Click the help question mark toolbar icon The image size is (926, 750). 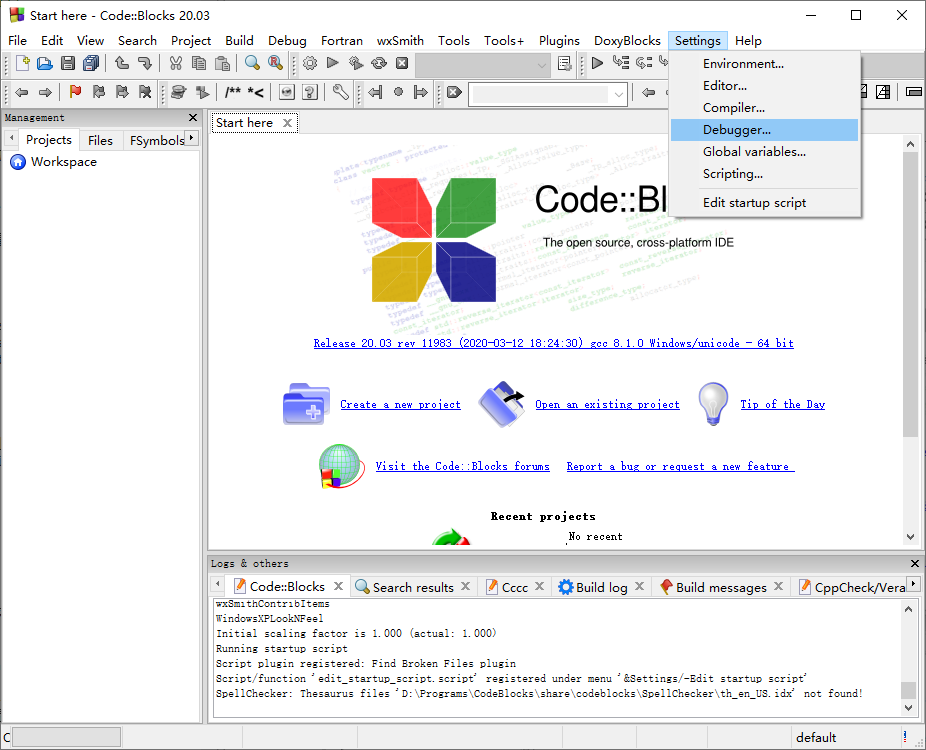pyautogui.click(x=310, y=92)
